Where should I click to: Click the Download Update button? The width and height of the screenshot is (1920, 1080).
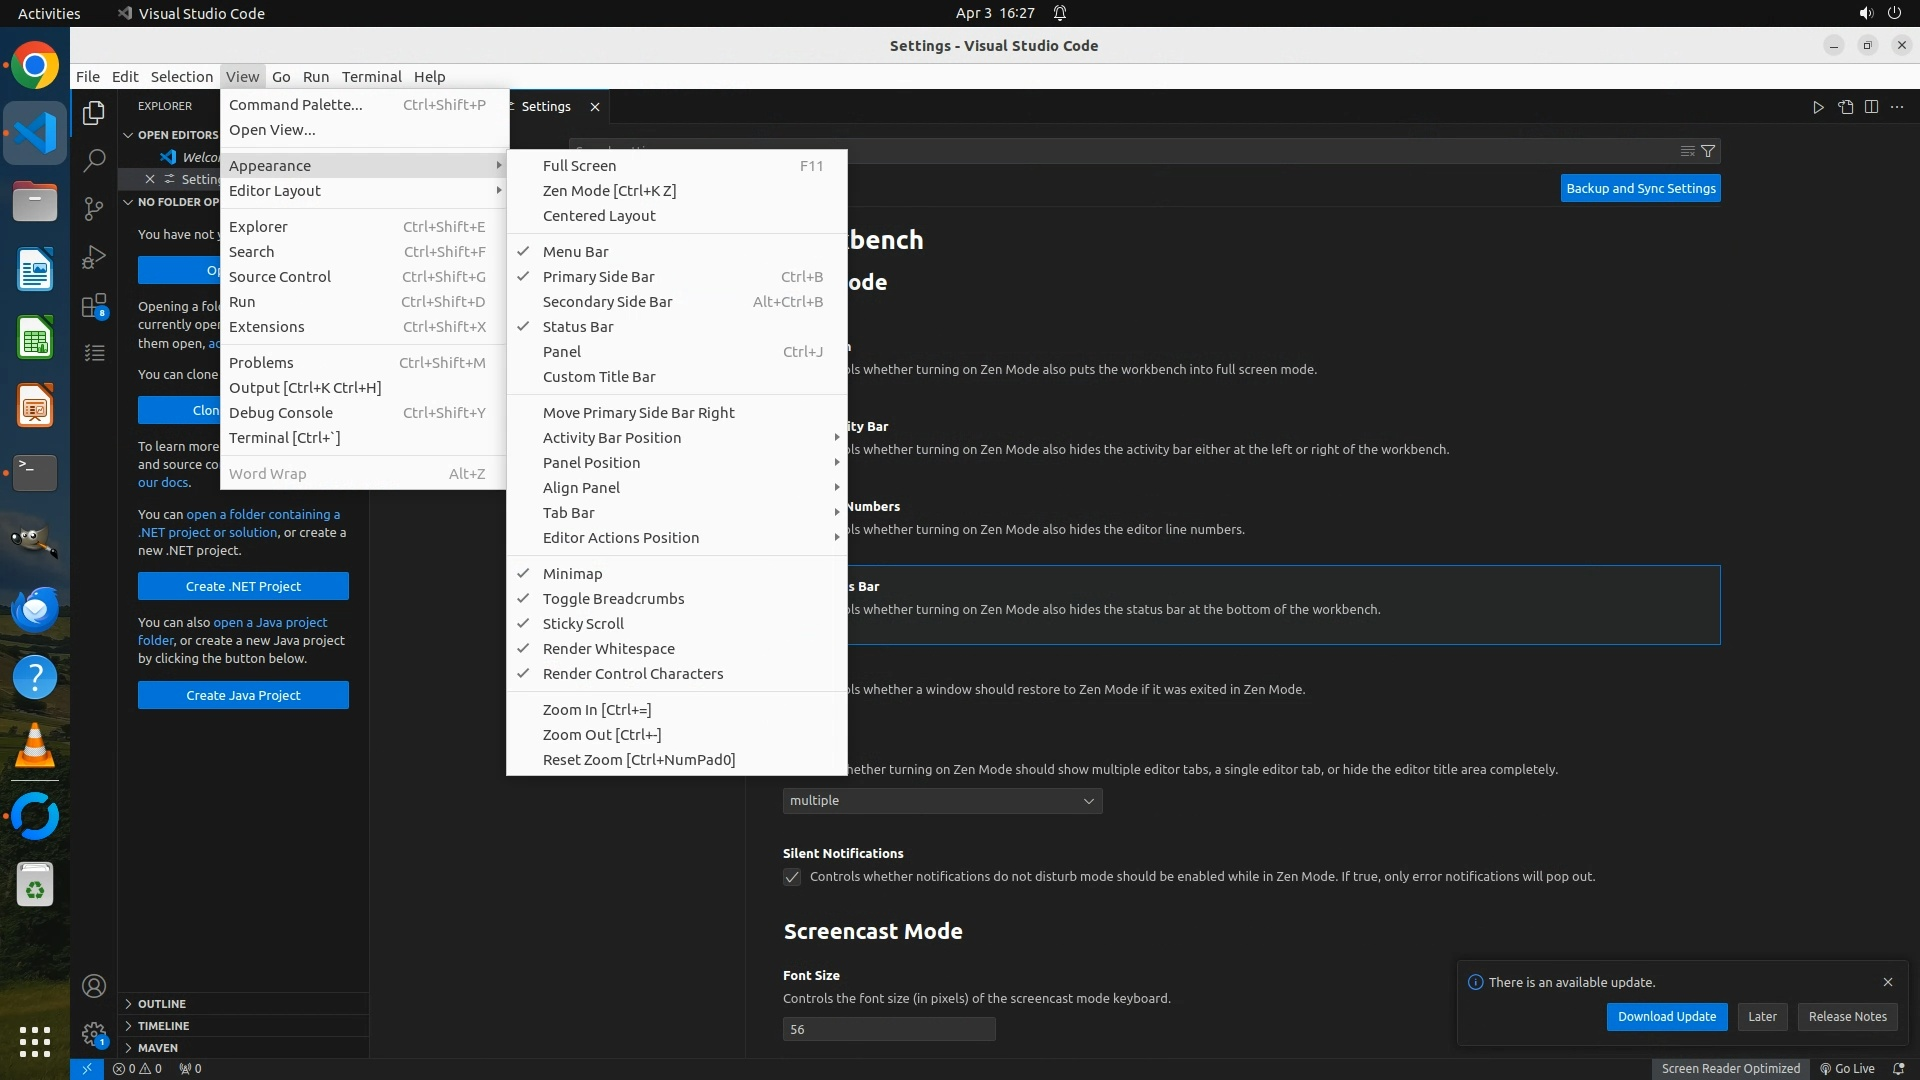tap(1666, 1016)
